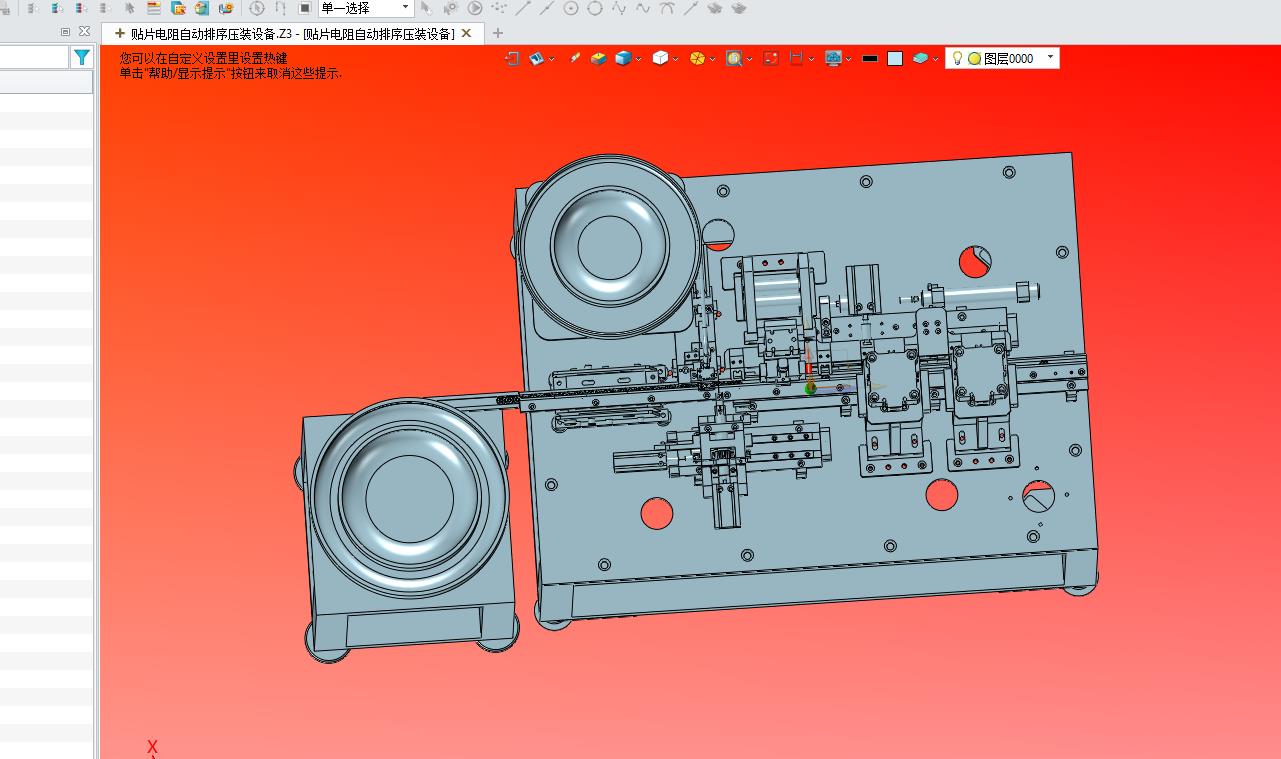Click the striped list icon in top toolbar

[154, 8]
